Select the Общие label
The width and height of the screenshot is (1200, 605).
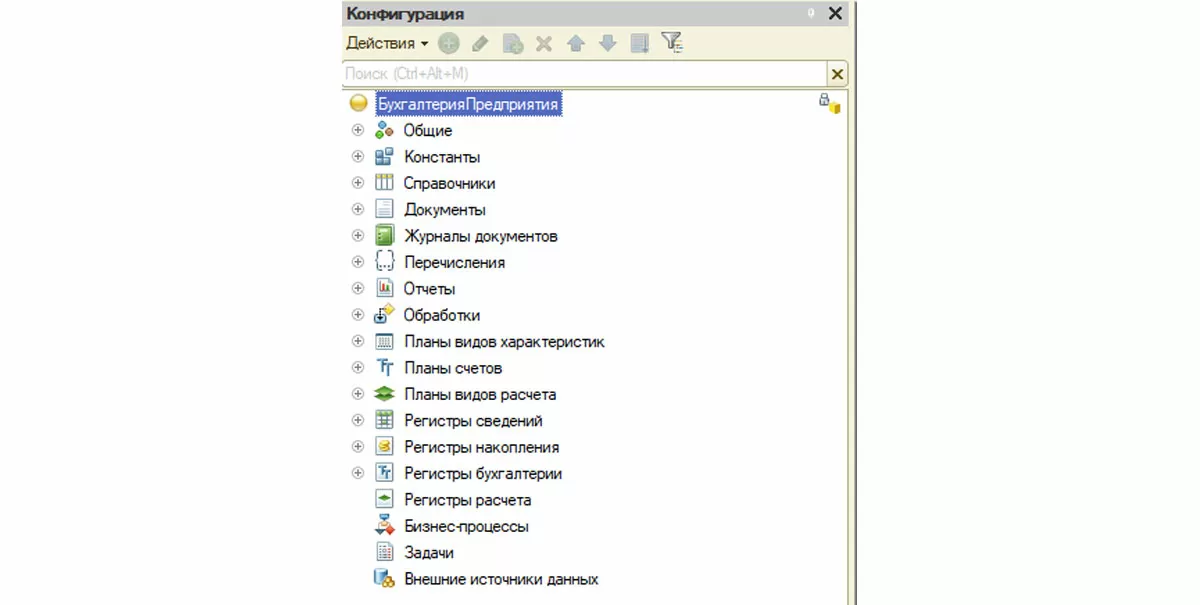click(x=428, y=131)
